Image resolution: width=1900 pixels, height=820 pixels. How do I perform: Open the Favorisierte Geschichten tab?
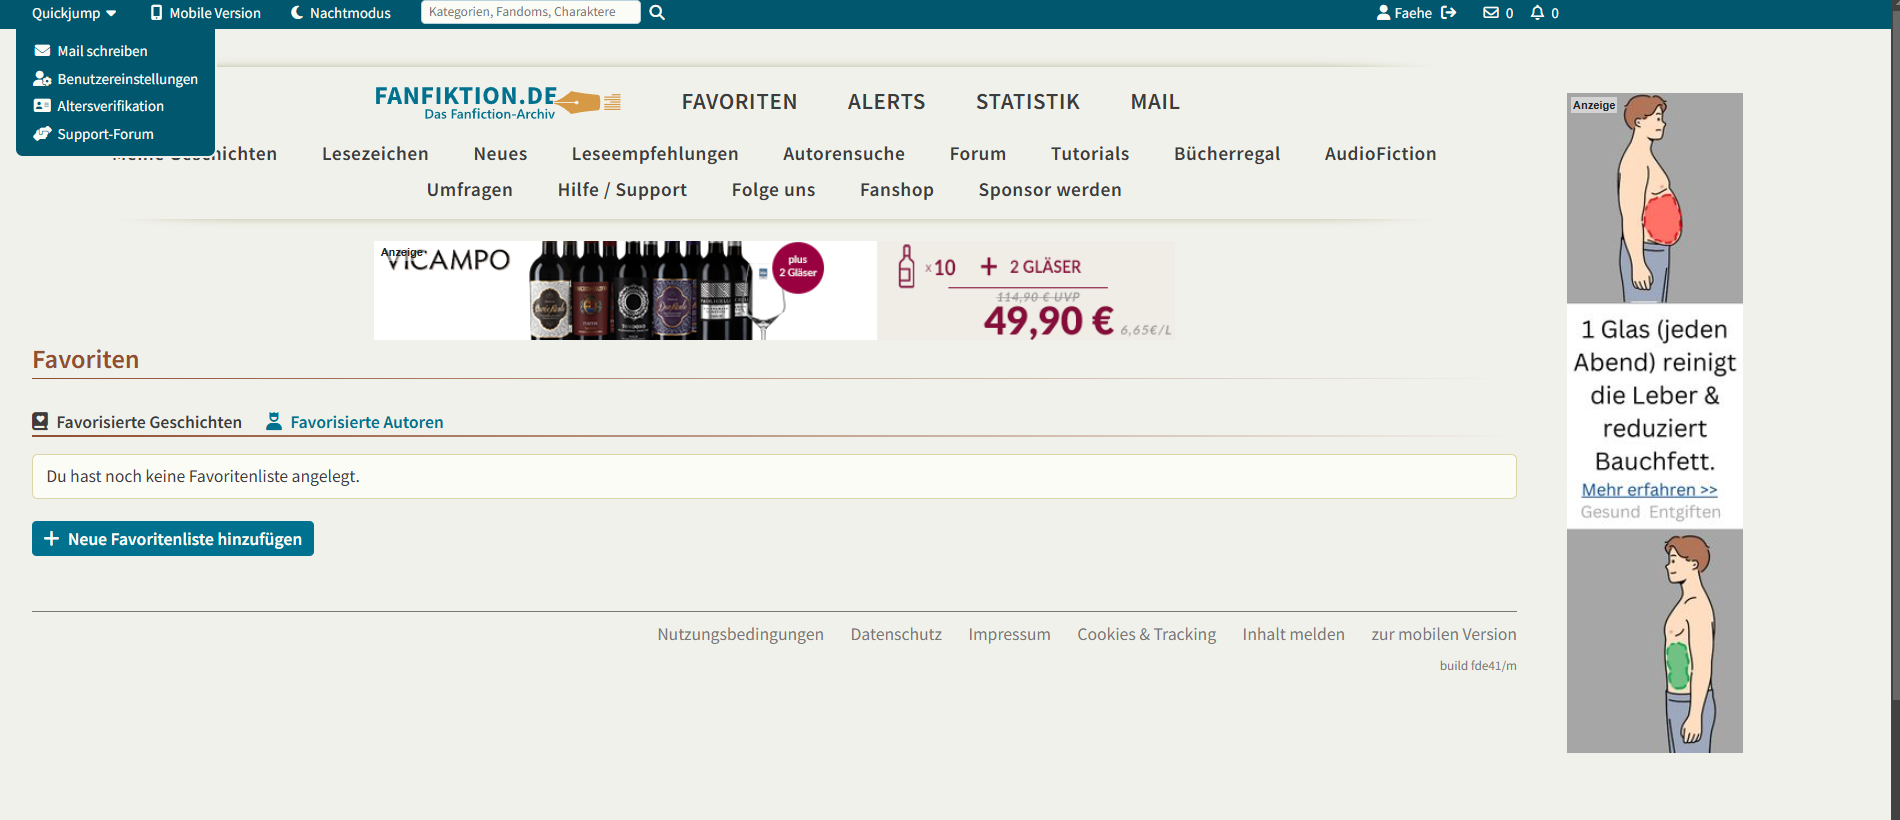click(148, 422)
